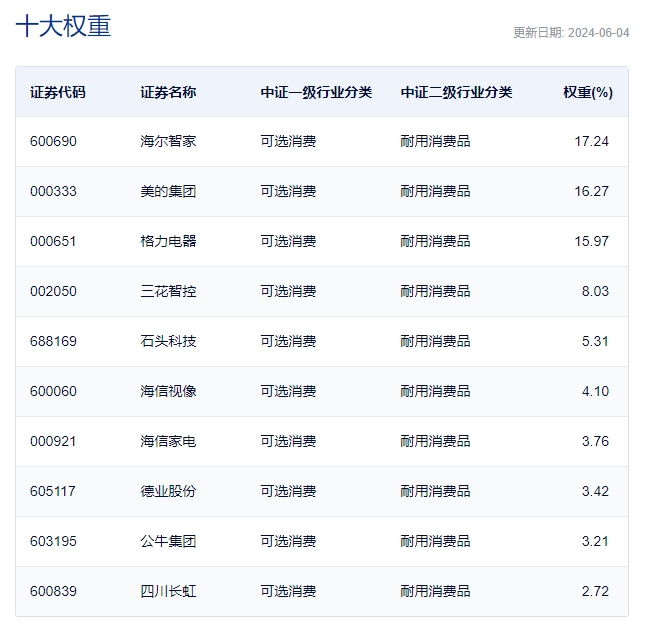Click weight value 3.21

point(595,542)
